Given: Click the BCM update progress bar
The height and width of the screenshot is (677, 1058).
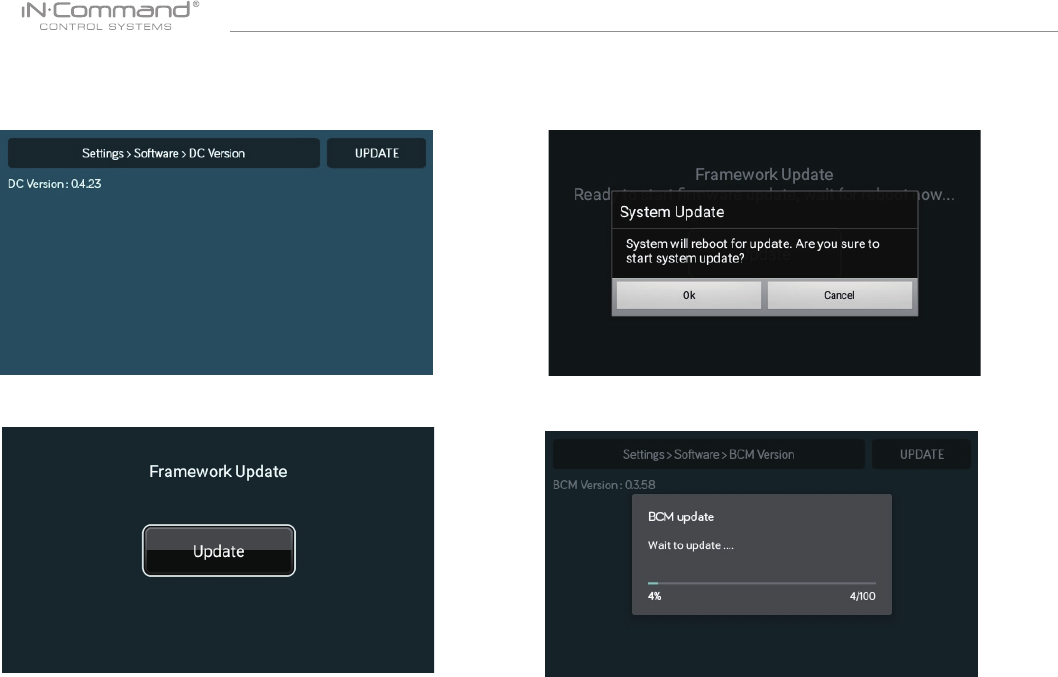Looking at the screenshot, I should tap(762, 583).
